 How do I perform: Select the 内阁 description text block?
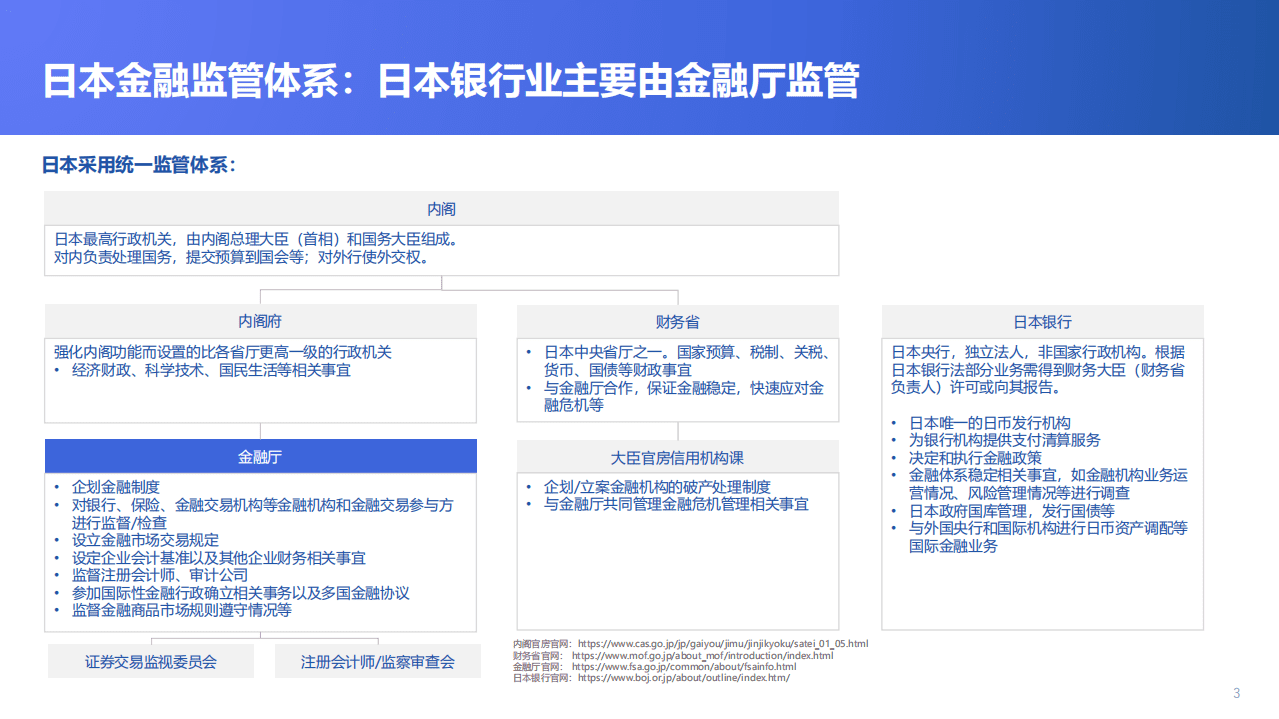click(x=441, y=249)
